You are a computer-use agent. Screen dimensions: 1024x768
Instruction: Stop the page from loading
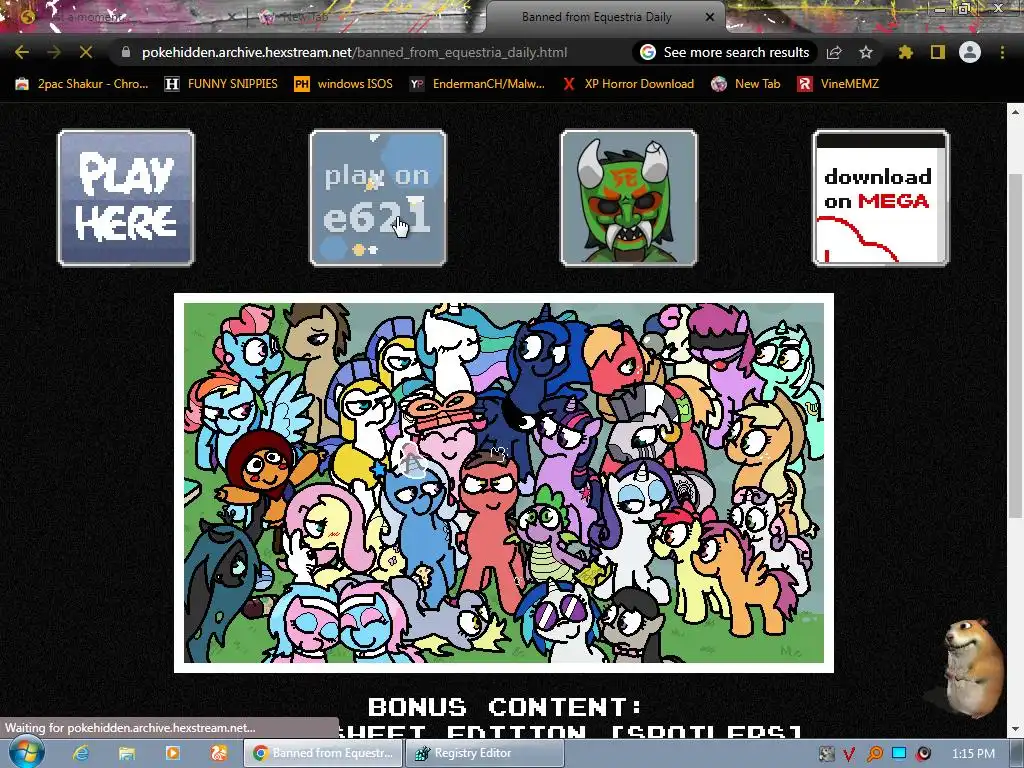[x=86, y=52]
